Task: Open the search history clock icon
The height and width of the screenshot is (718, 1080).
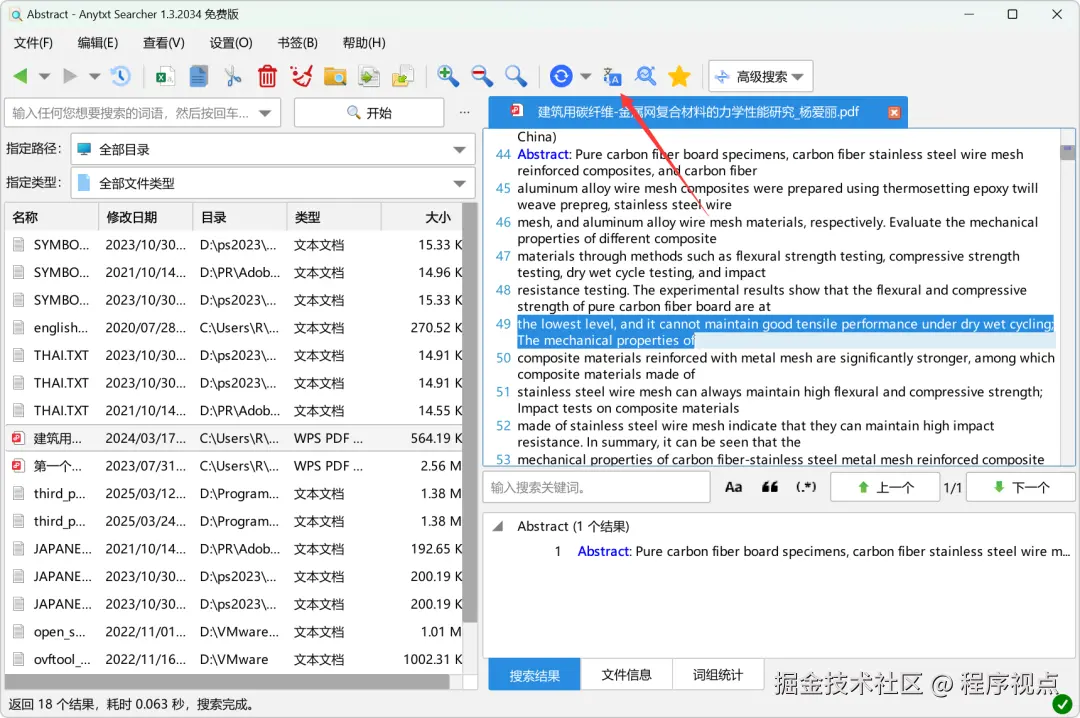Action: 121,76
